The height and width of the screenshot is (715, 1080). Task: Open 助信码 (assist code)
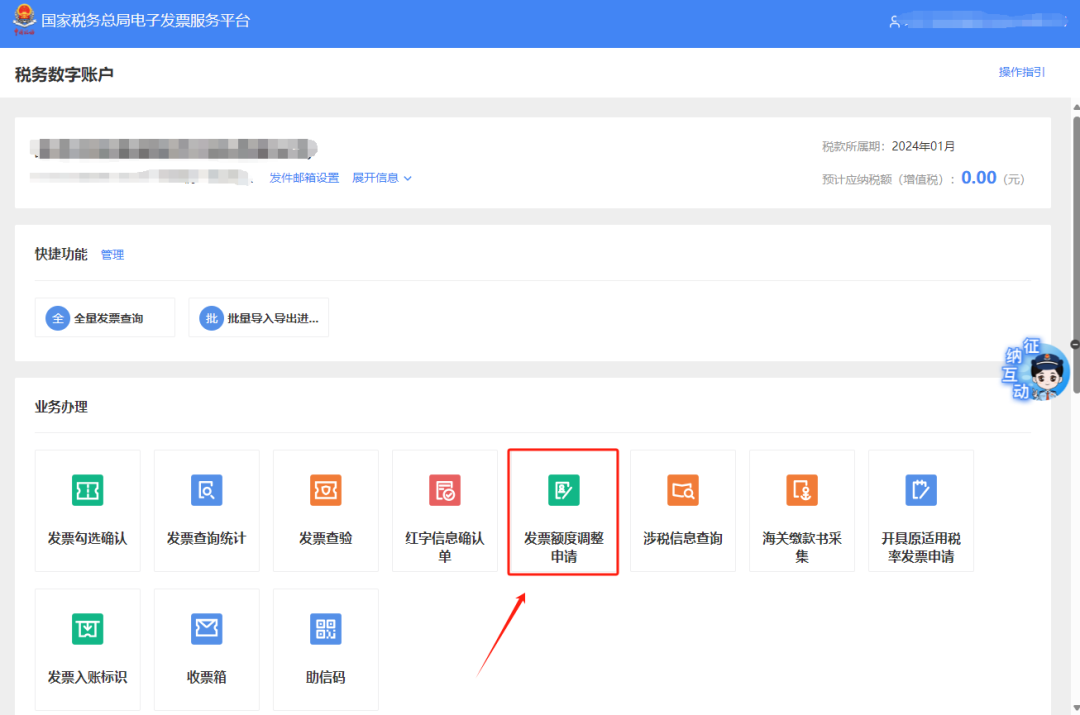pos(325,649)
